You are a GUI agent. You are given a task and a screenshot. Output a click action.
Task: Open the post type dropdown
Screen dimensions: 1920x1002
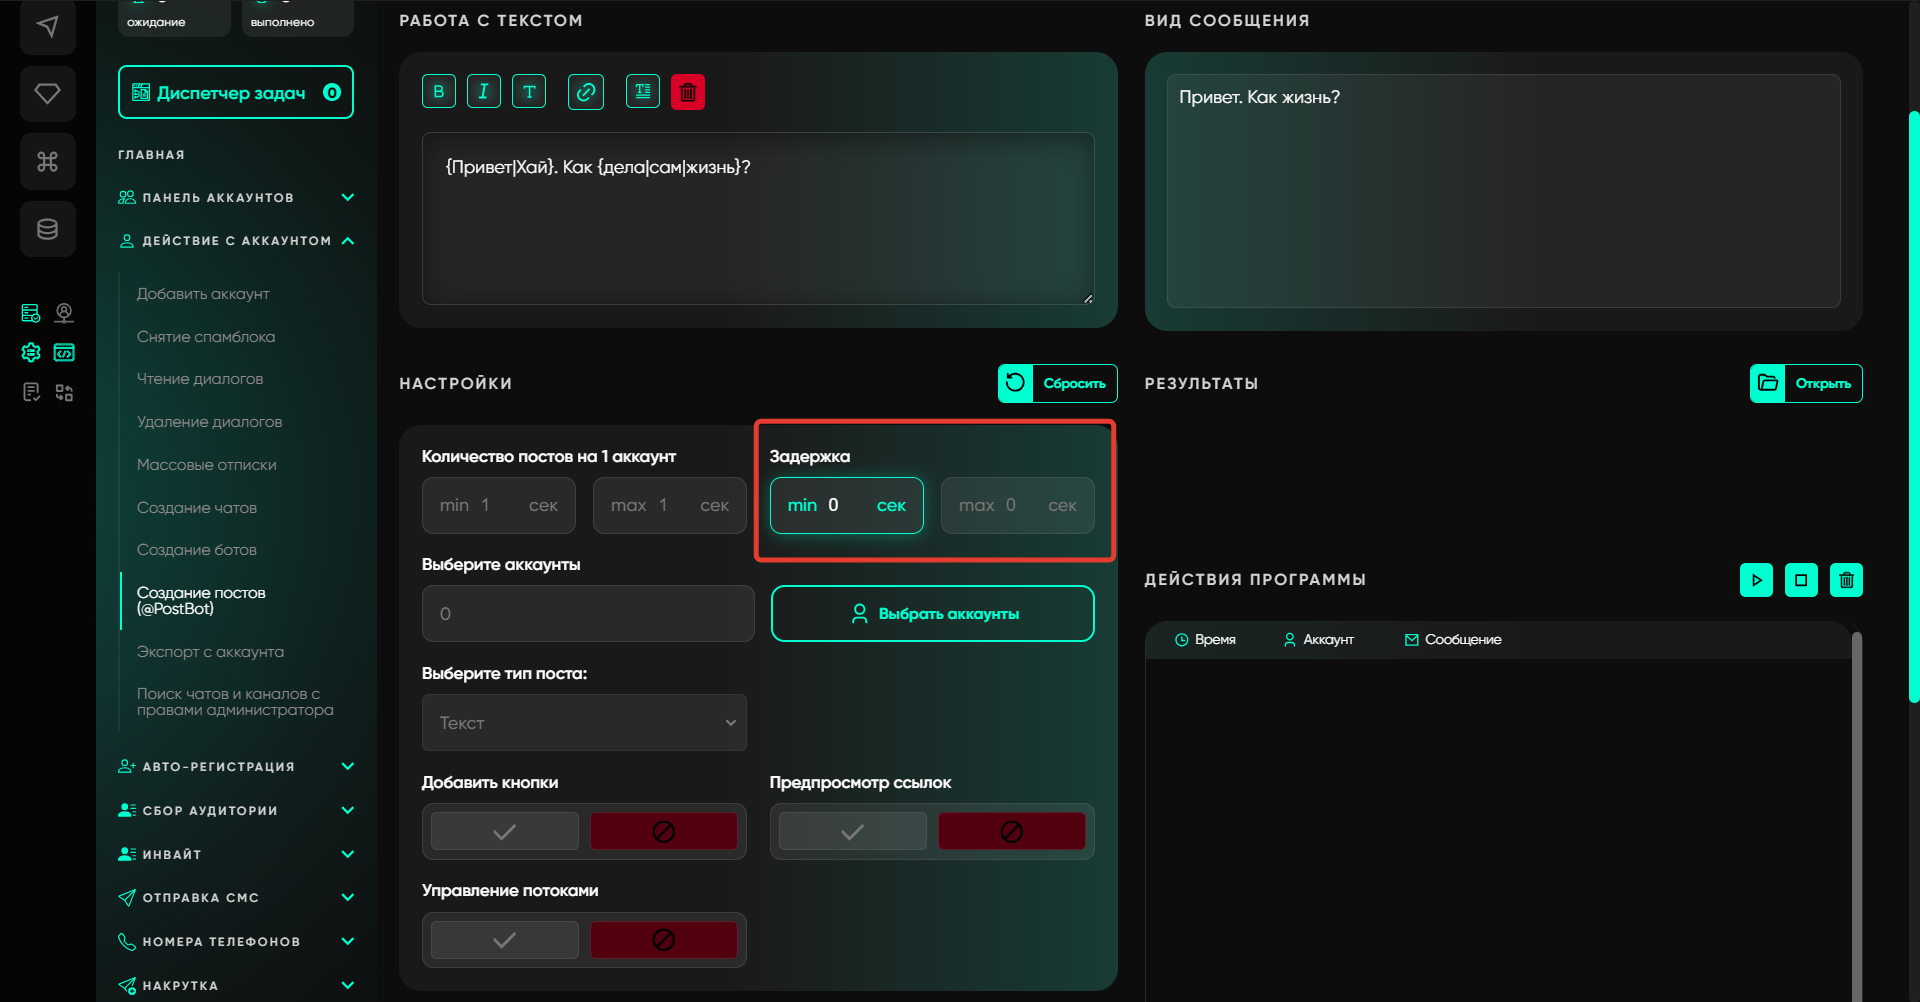coord(584,722)
